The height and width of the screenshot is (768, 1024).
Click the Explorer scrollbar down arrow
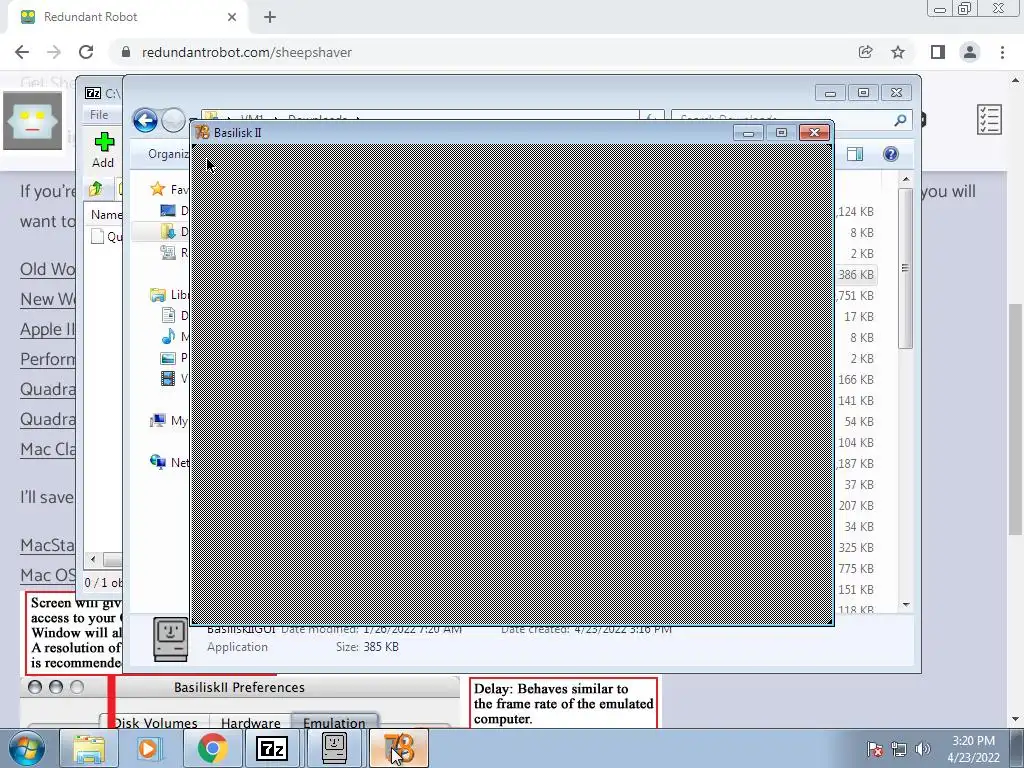pos(906,605)
